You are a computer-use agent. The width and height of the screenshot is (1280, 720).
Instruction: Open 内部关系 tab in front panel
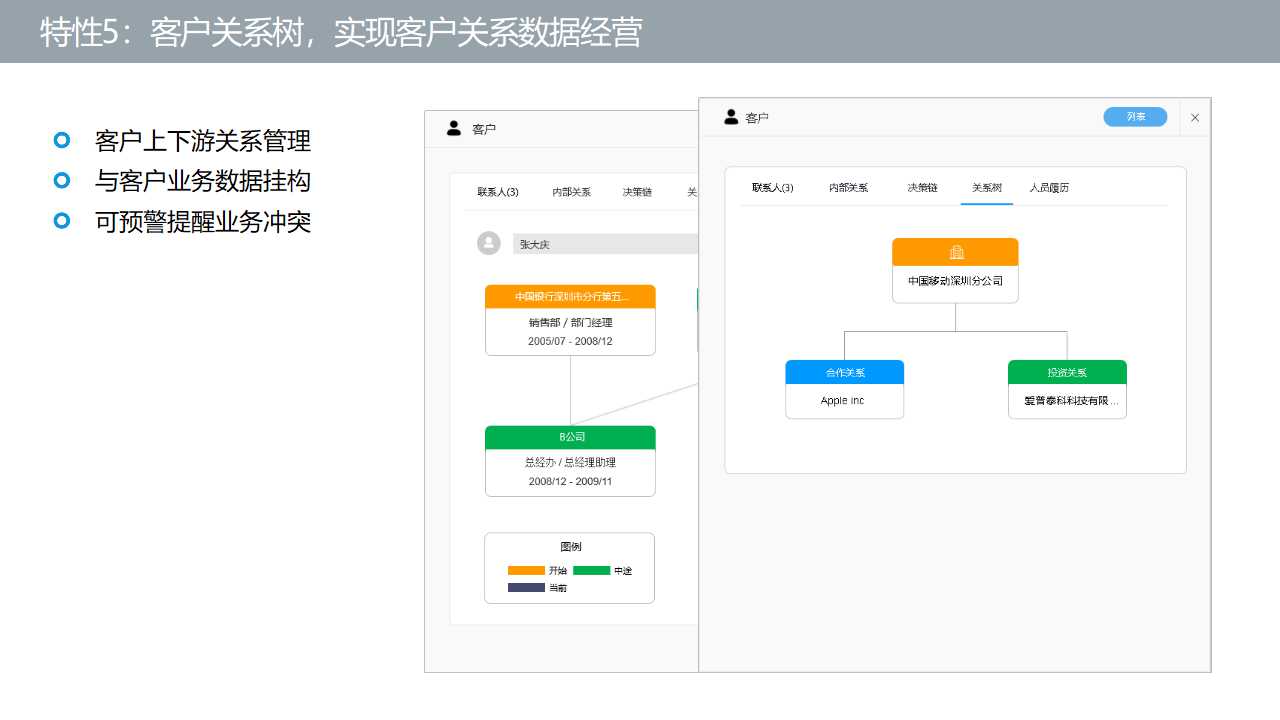(x=848, y=188)
